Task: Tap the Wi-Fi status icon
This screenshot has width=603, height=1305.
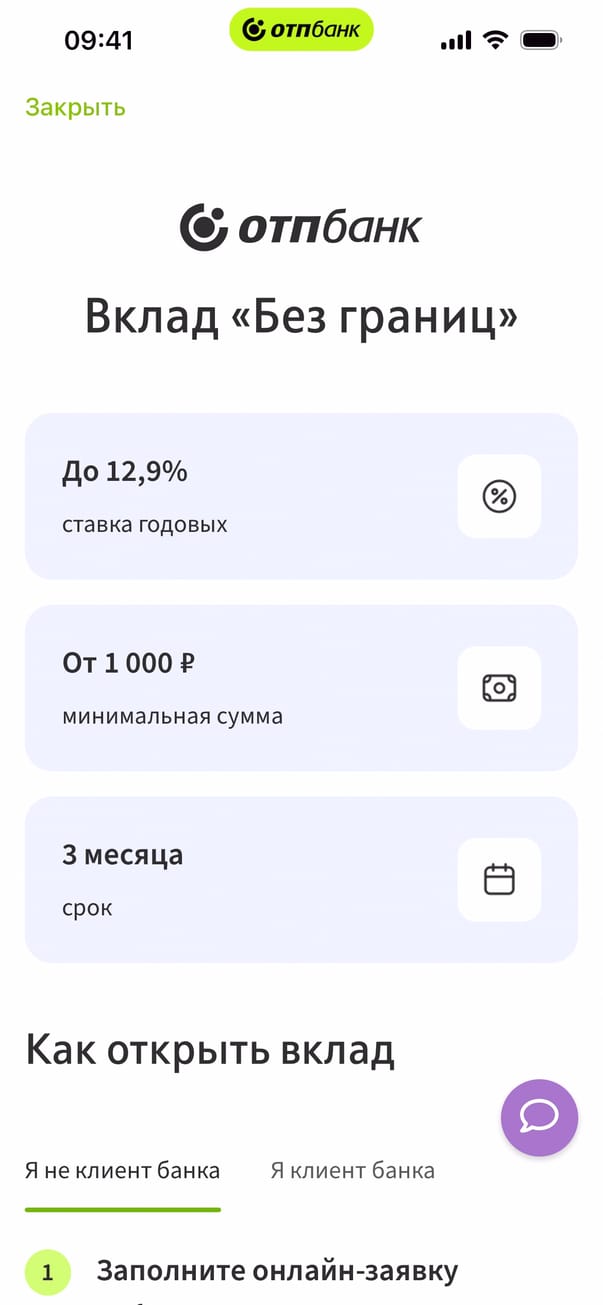Action: (494, 40)
